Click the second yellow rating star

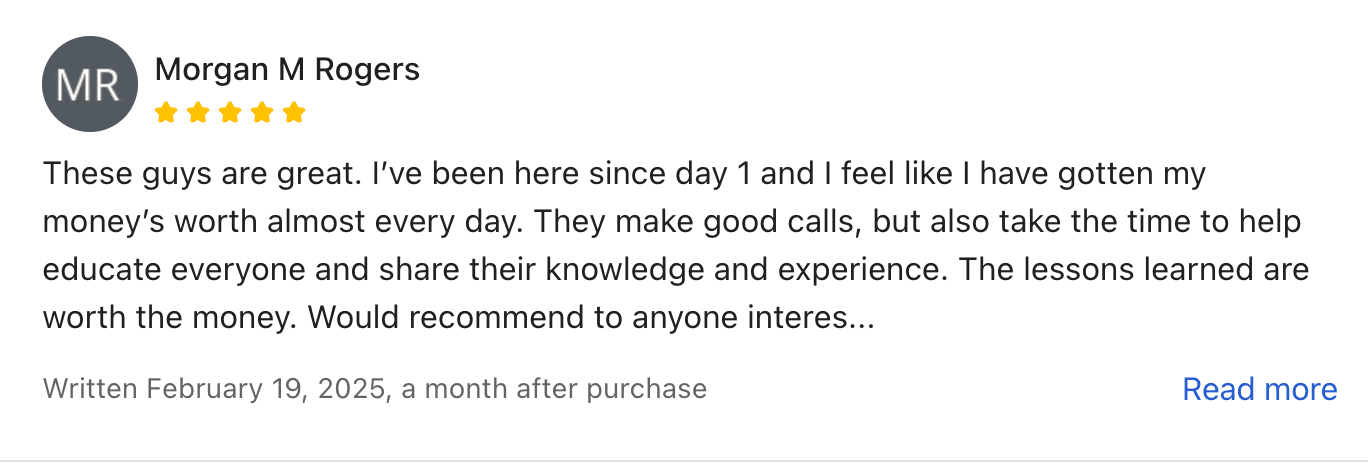coord(198,112)
